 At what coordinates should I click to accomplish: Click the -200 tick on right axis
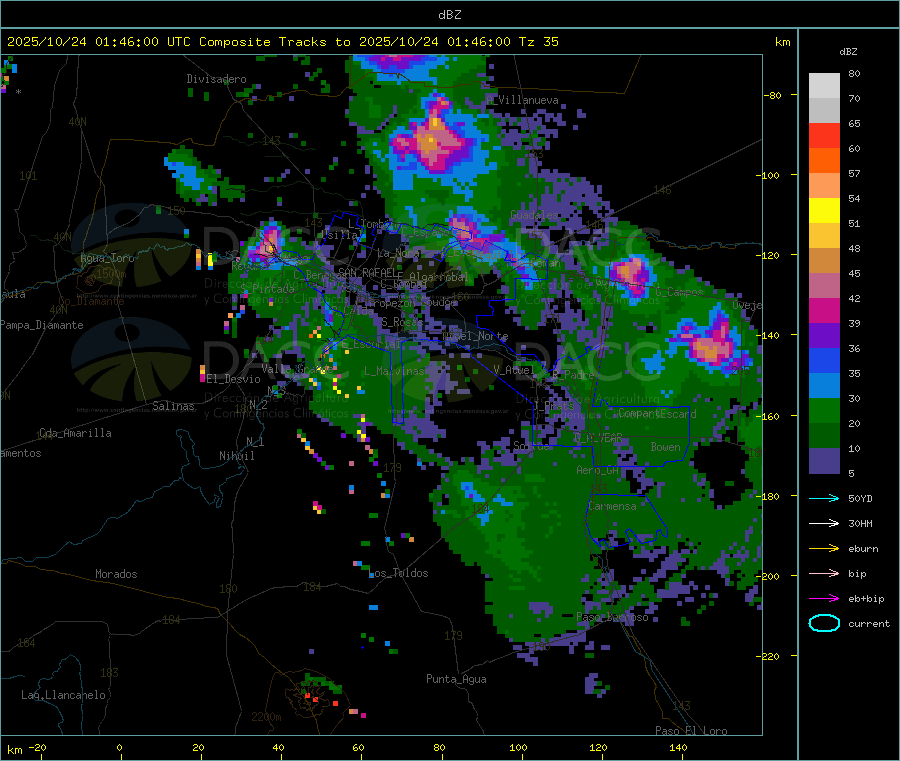[x=770, y=576]
